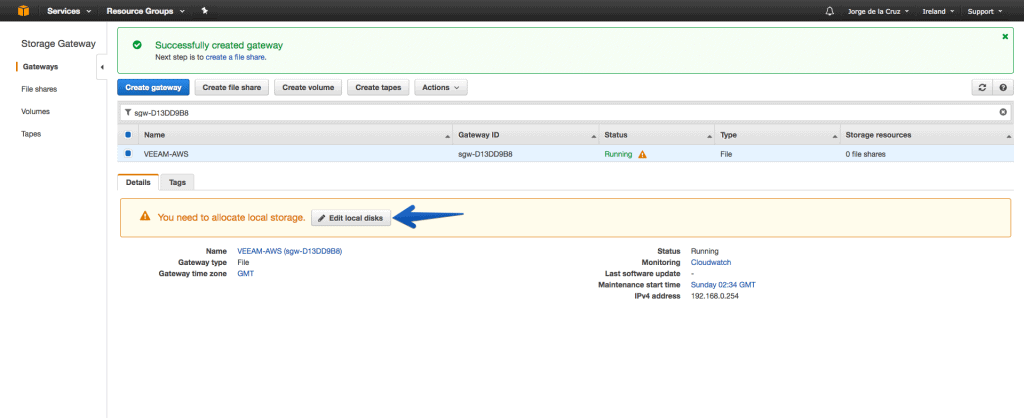Open the Services dropdown menu

69,11
